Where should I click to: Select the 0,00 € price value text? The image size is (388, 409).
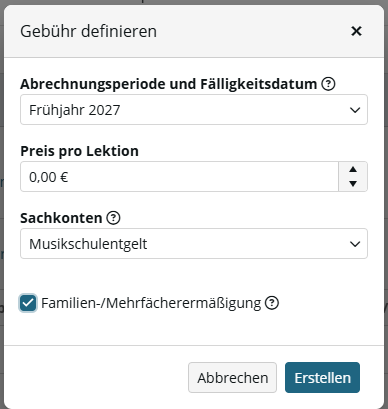[49, 177]
